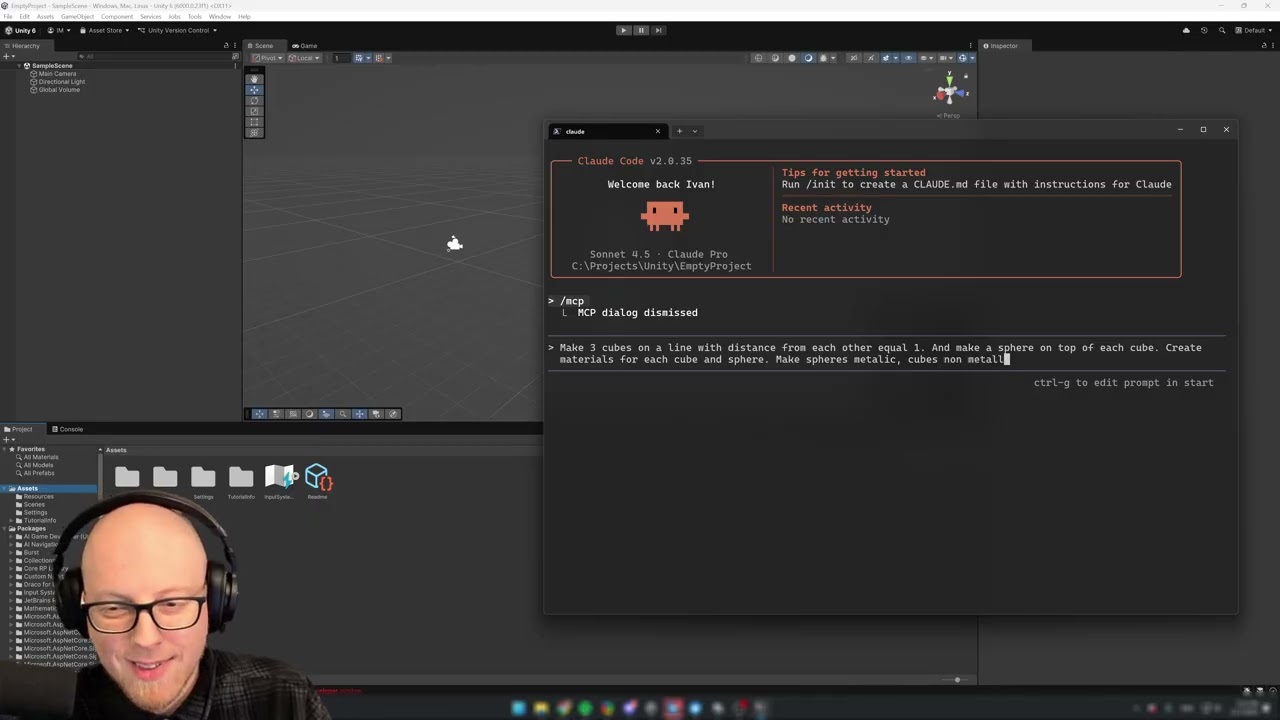Image resolution: width=1280 pixels, height=720 pixels.
Task: Open Unity Cloud icon in top toolbar
Action: click(1186, 30)
